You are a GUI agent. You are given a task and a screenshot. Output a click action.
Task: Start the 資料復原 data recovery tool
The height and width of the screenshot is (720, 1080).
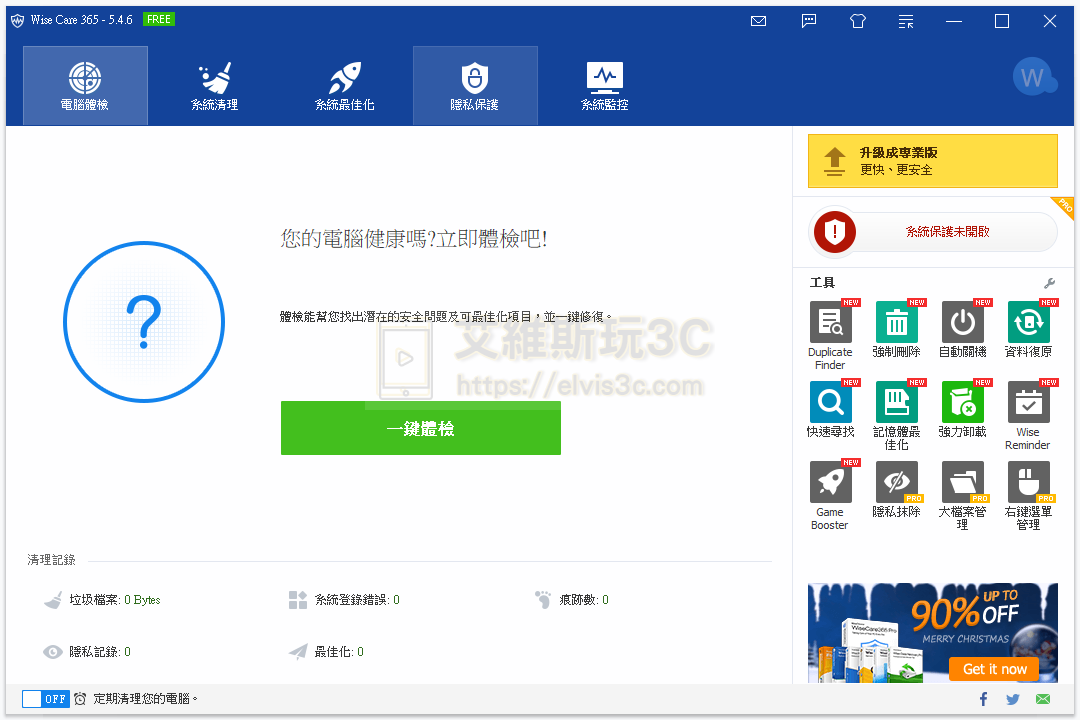pyautogui.click(x=1027, y=323)
